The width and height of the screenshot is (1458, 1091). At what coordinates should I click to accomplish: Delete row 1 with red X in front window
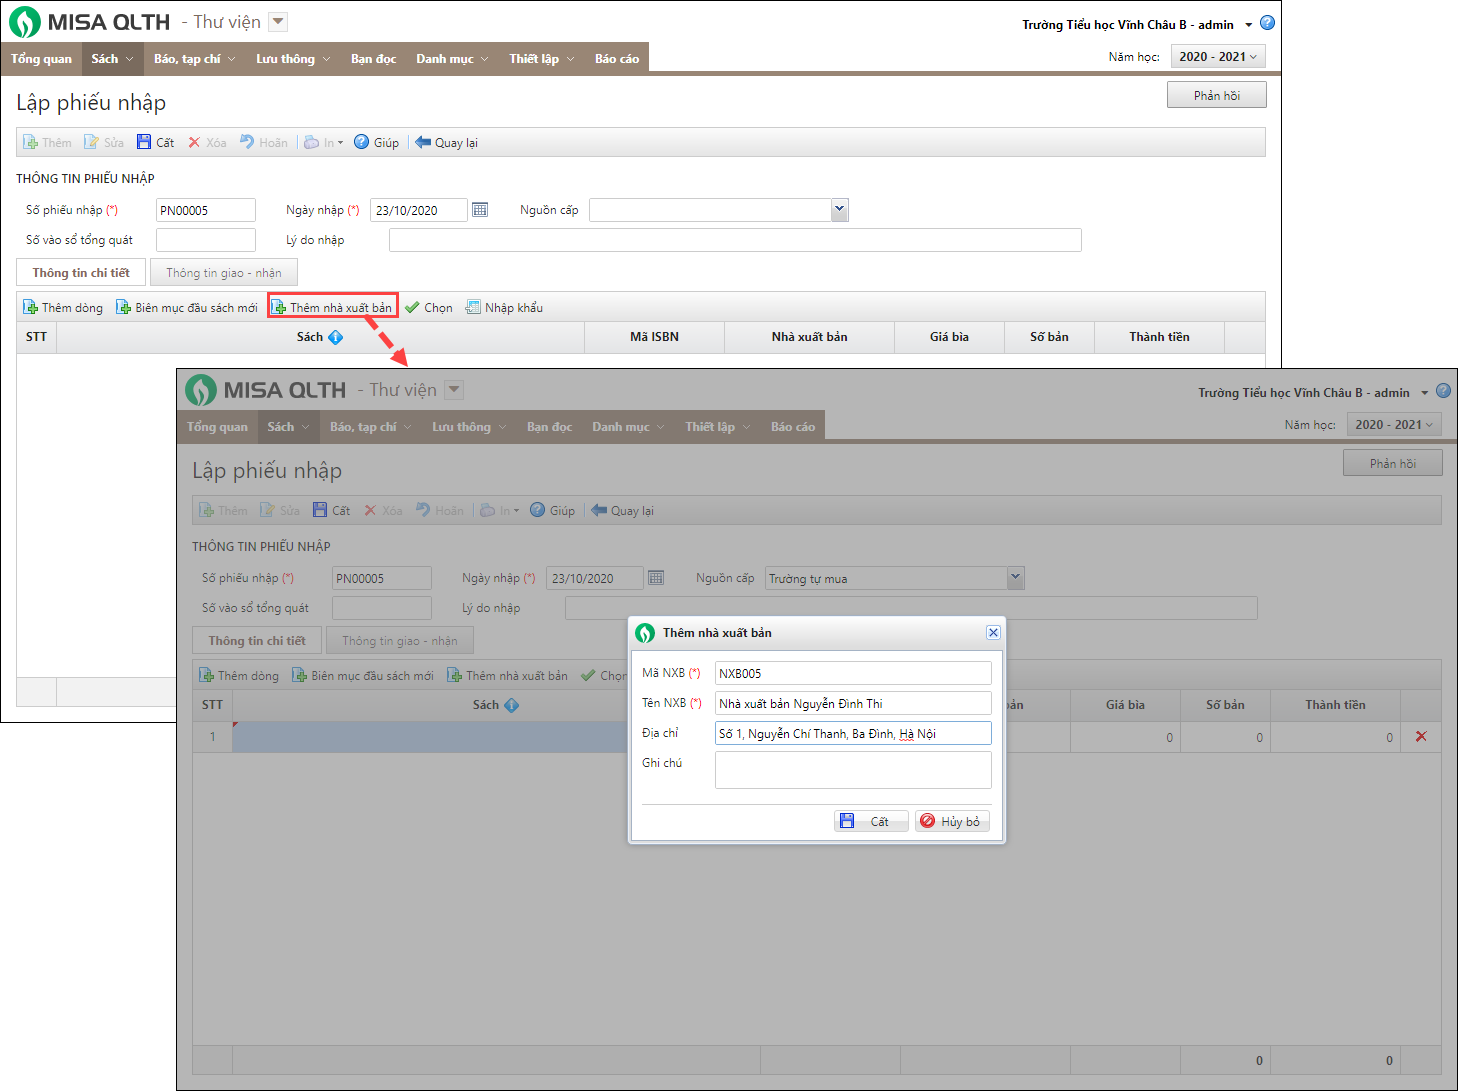tap(1421, 737)
